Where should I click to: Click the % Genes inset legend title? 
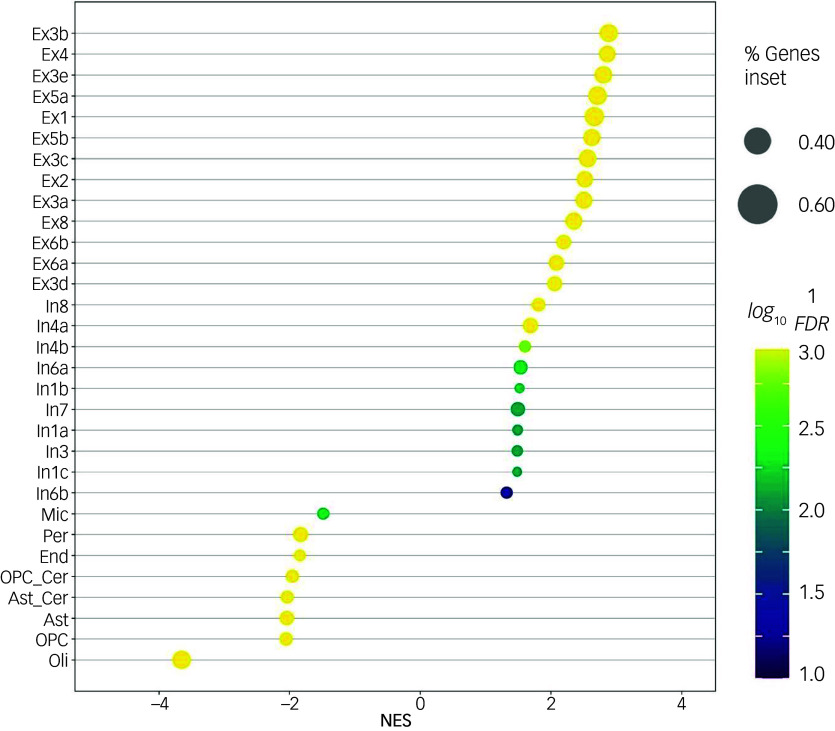coord(781,65)
